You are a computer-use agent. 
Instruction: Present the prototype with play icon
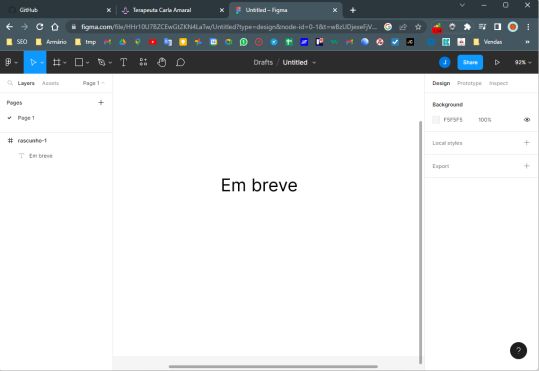(x=497, y=62)
